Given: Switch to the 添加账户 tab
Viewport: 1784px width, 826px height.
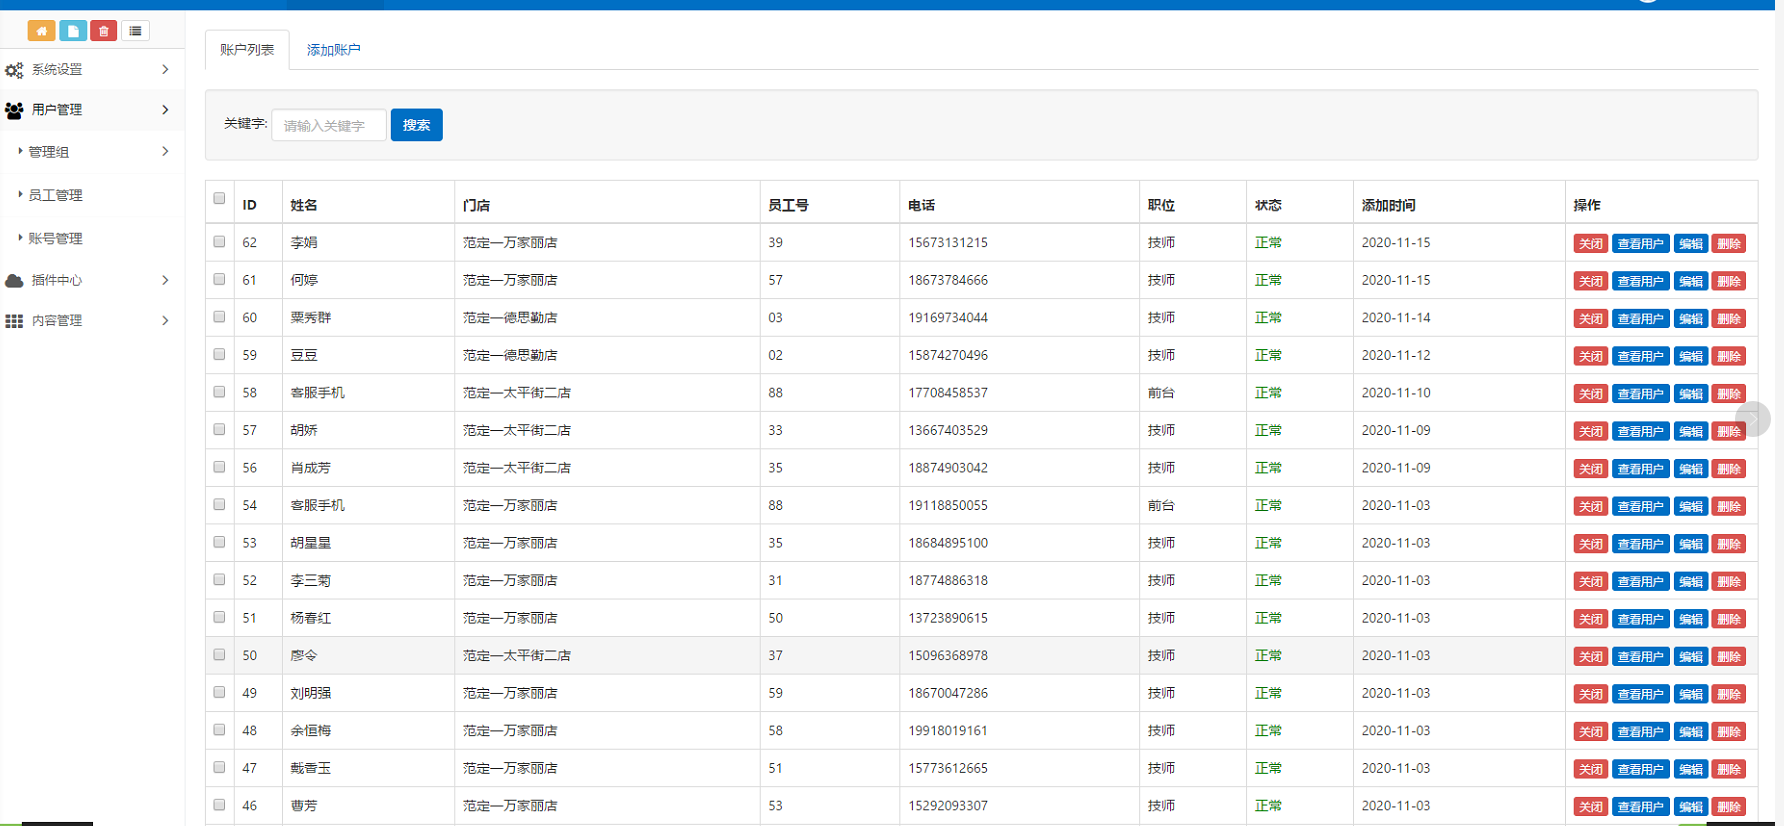Looking at the screenshot, I should coord(333,50).
